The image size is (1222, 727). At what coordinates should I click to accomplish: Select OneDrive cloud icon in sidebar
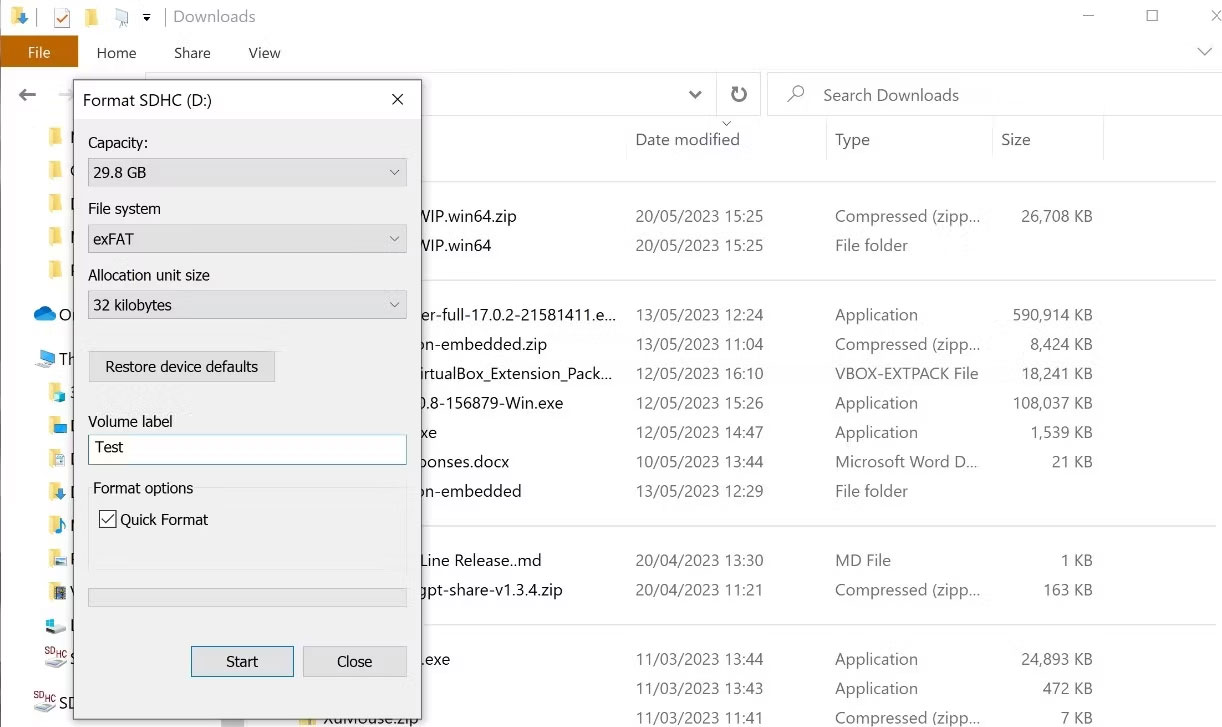[x=45, y=314]
